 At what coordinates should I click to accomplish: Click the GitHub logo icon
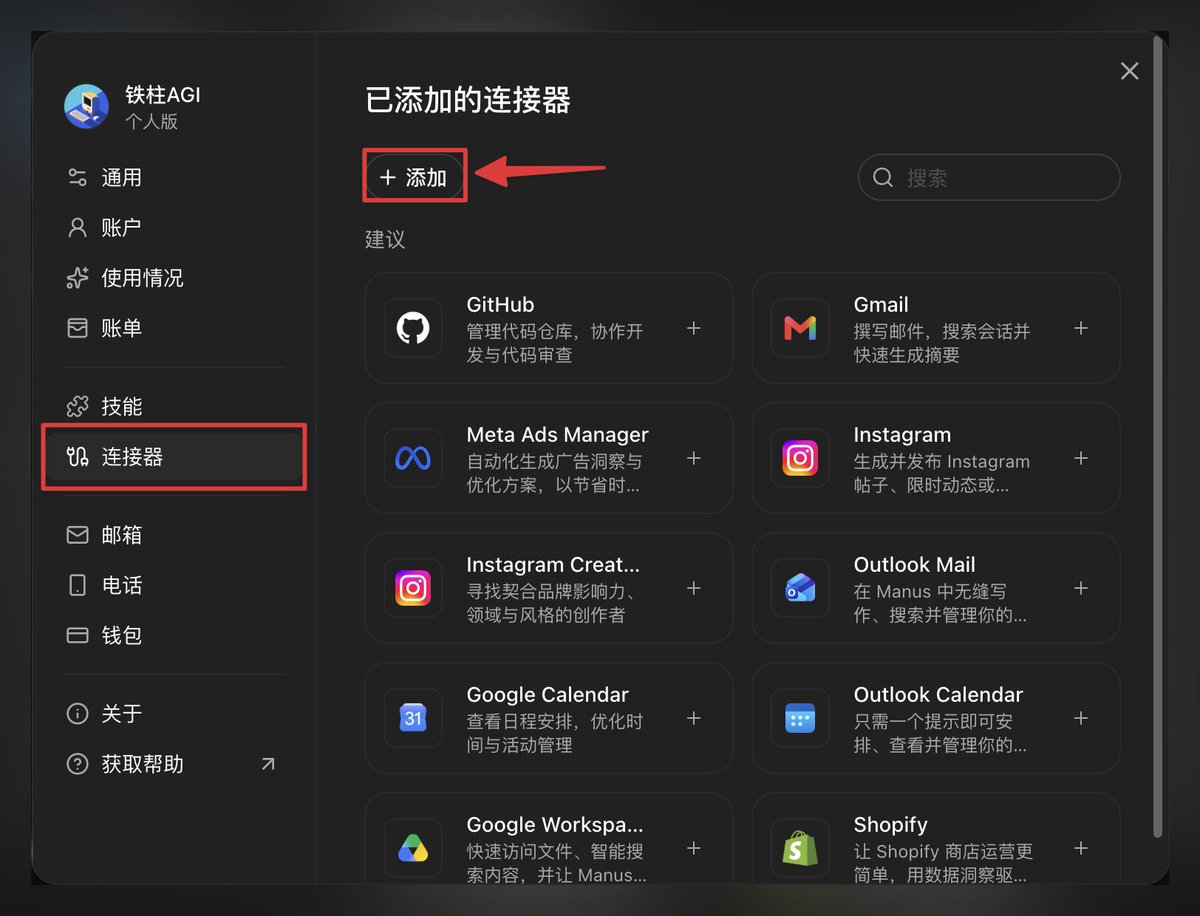413,328
